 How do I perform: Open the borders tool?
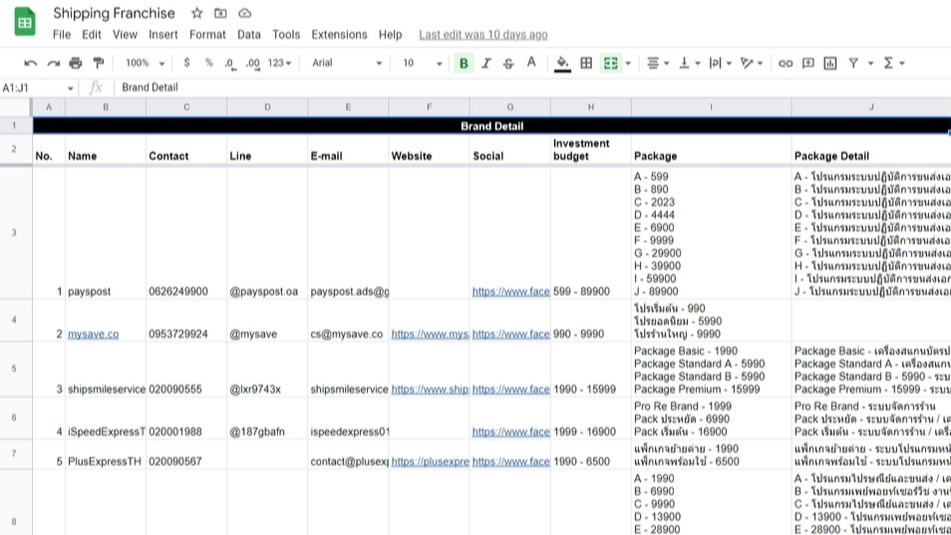(x=586, y=63)
